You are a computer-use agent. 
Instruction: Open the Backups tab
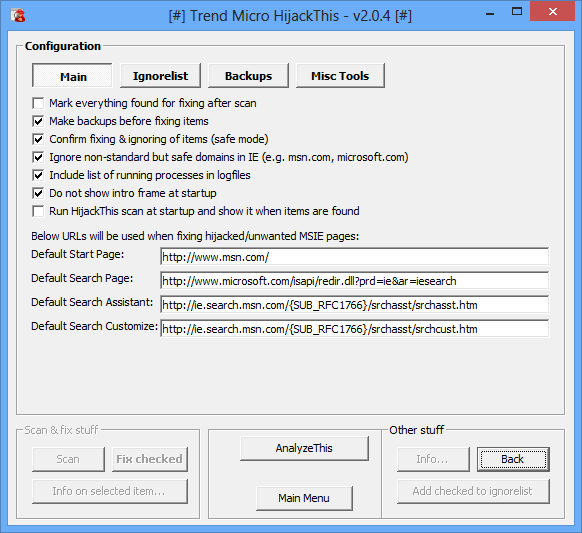click(x=248, y=76)
